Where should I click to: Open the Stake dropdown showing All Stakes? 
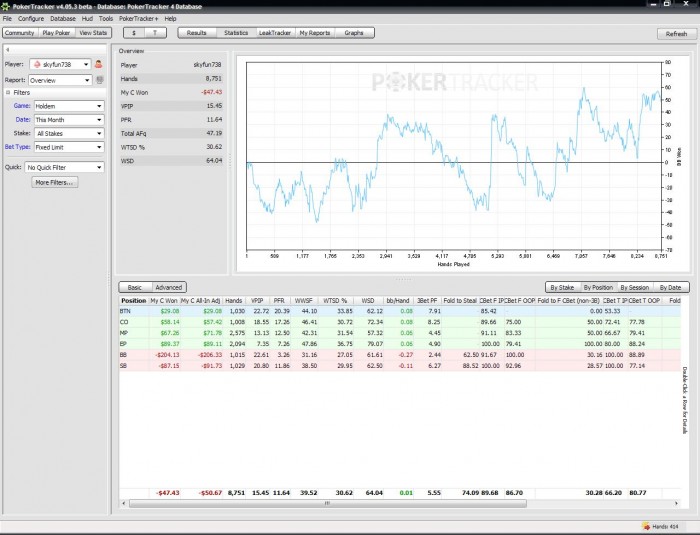(x=69, y=134)
